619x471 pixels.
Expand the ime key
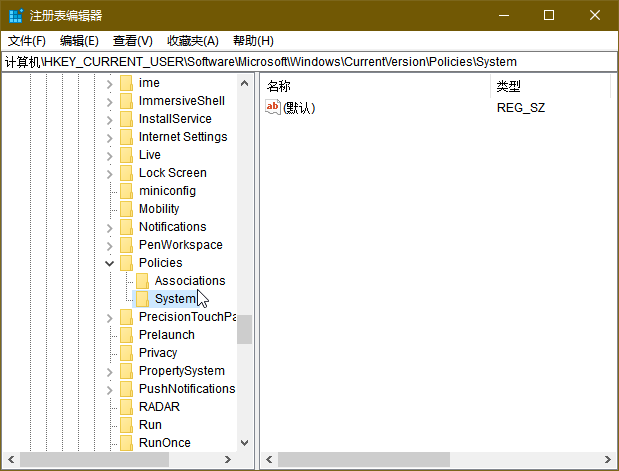(110, 84)
